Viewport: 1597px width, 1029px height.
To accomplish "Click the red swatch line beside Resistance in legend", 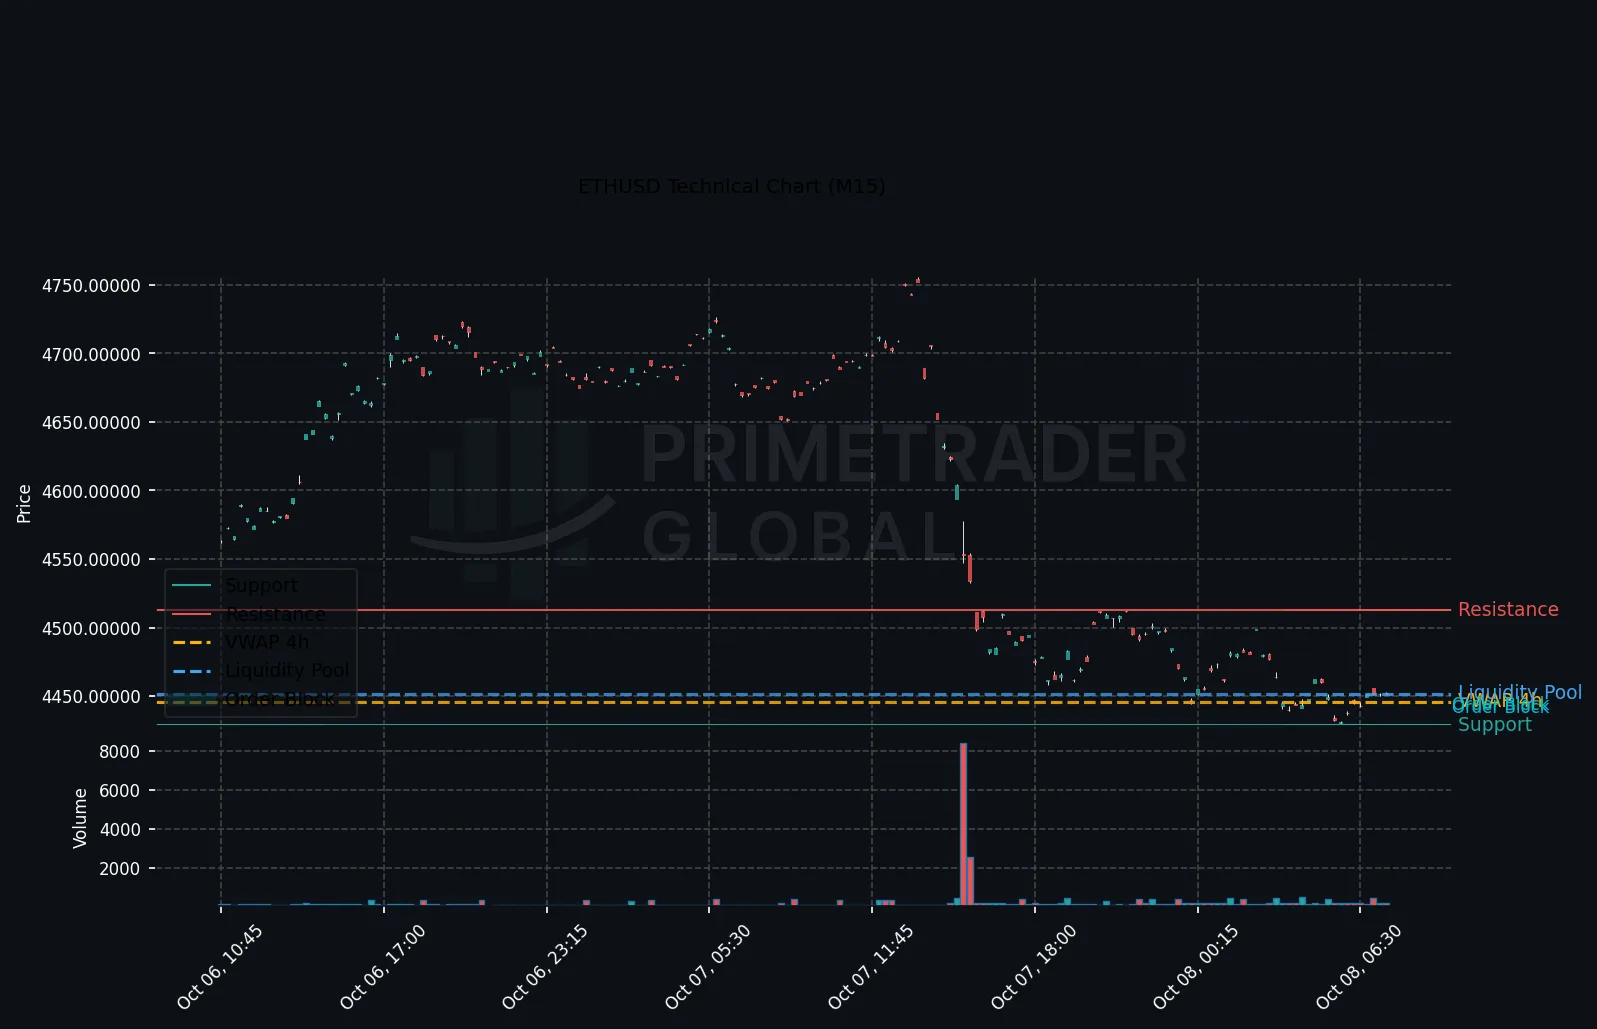I will pyautogui.click(x=192, y=614).
